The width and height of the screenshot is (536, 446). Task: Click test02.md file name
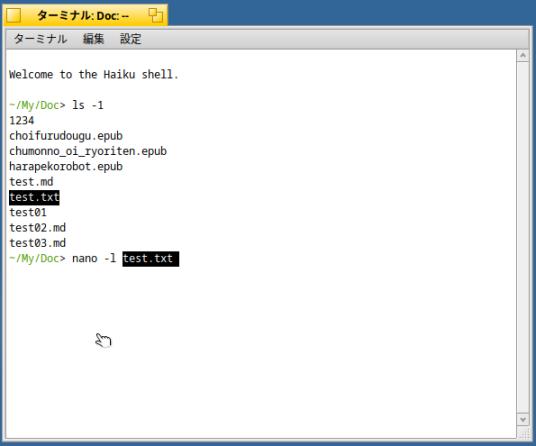pyautogui.click(x=37, y=228)
